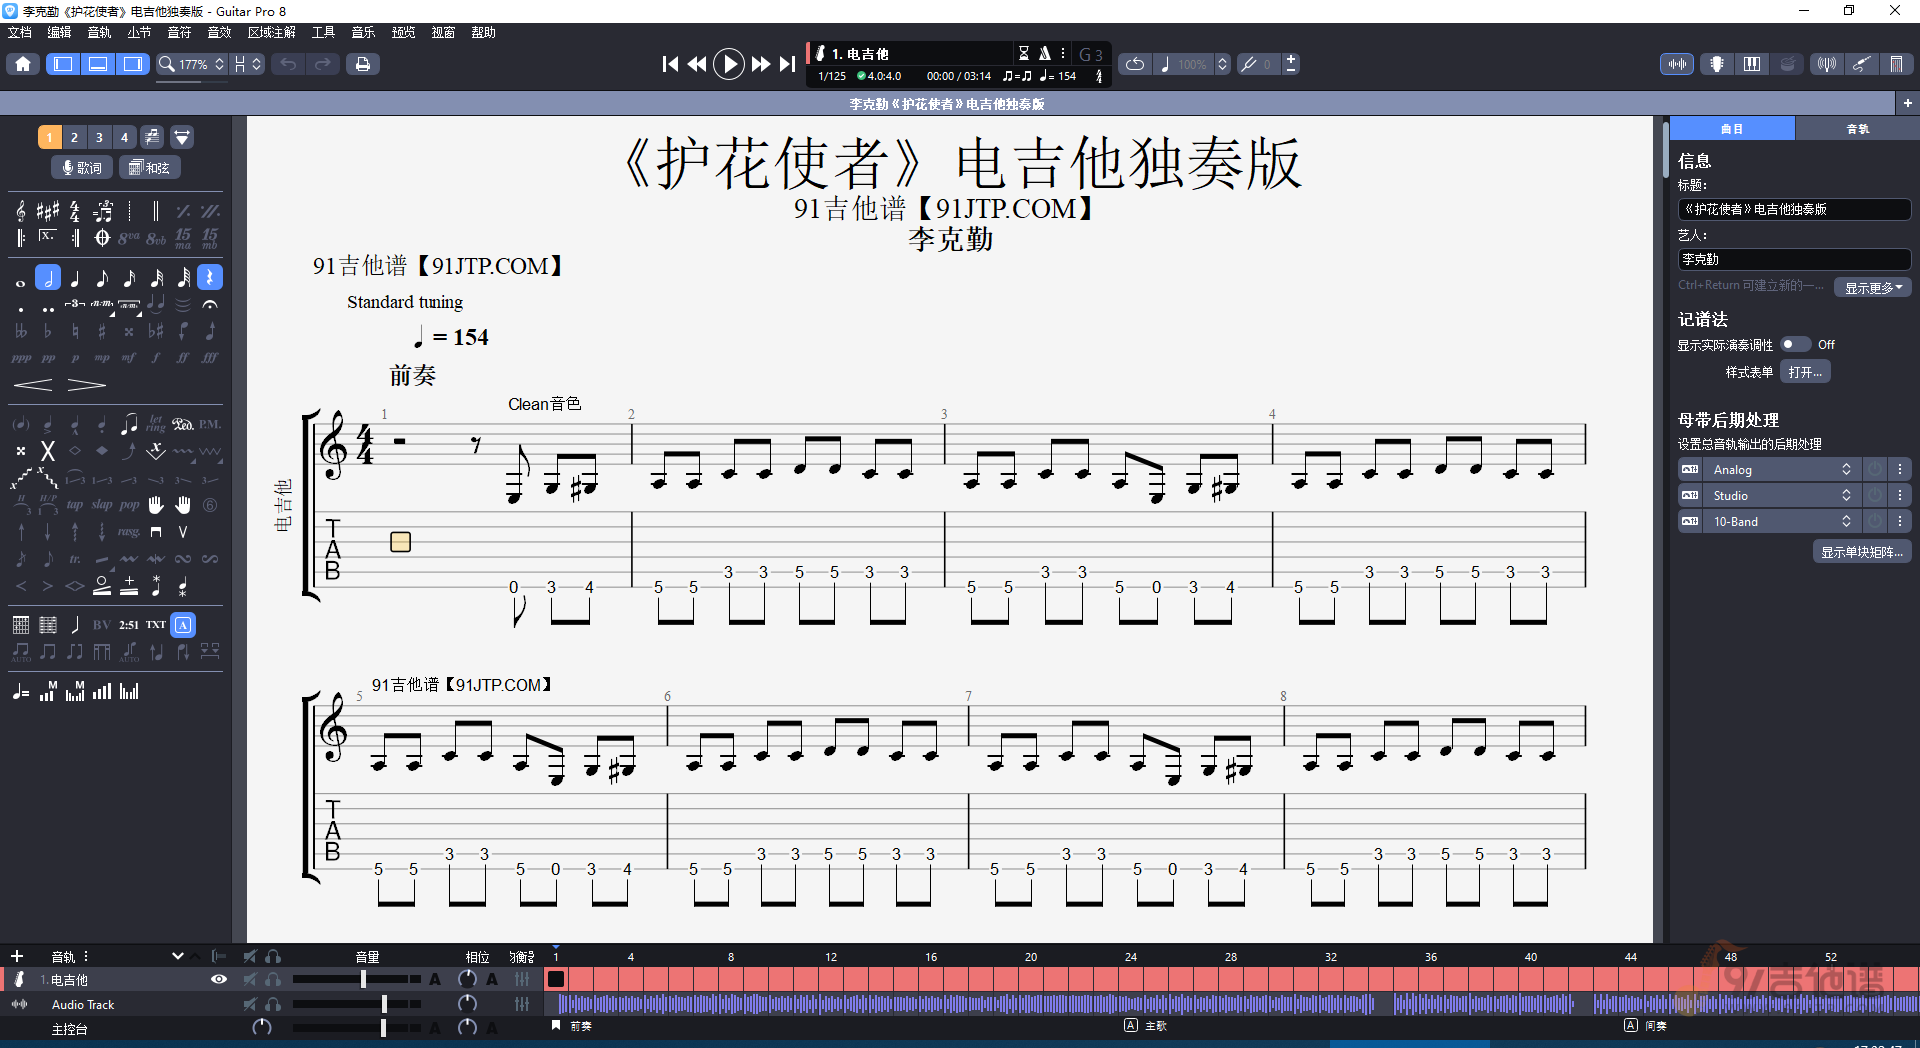This screenshot has width=1920, height=1048.
Task: Insert a repeat open bar
Action: coord(21,238)
